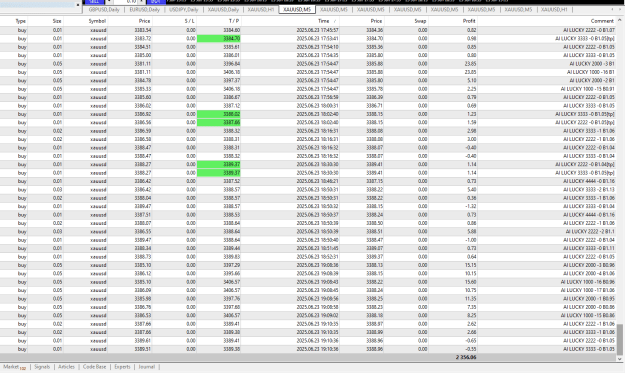Switch to the EURUSD,Daily chart tab
Screen dimensions: 625x373
(x=144, y=9)
